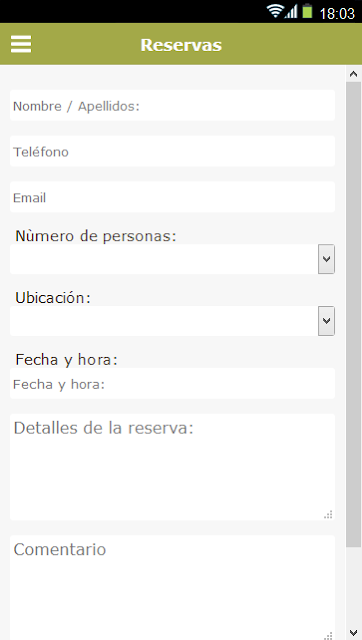Focus the Nombre / Apellidos field
The image size is (362, 640).
pyautogui.click(x=172, y=105)
